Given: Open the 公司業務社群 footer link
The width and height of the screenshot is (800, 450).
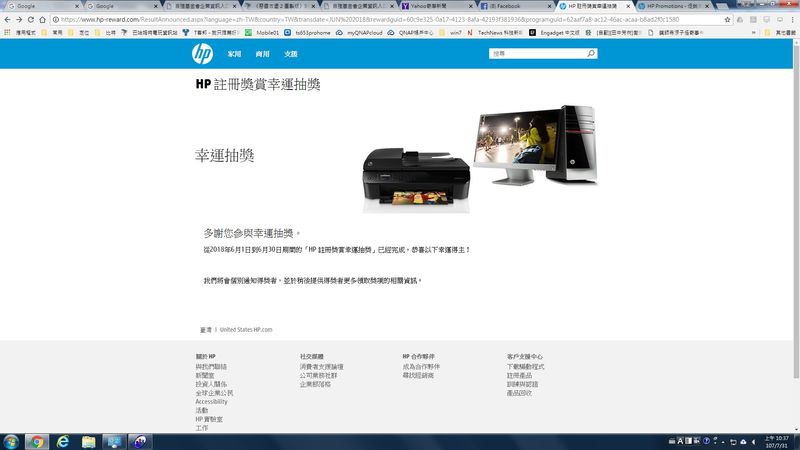Looking at the screenshot, I should click(318, 375).
